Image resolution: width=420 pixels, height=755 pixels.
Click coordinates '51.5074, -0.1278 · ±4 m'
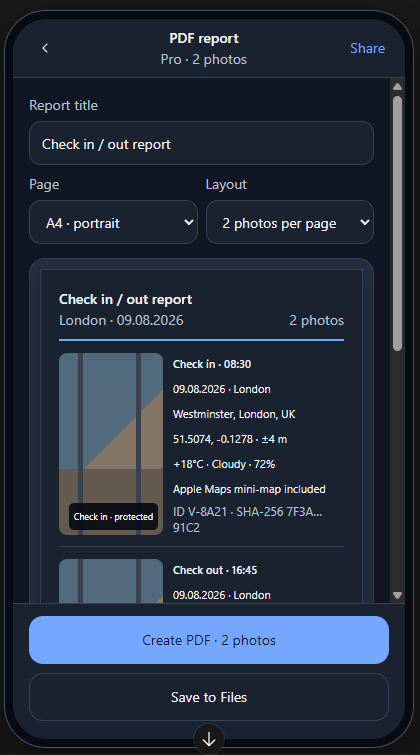(230, 439)
